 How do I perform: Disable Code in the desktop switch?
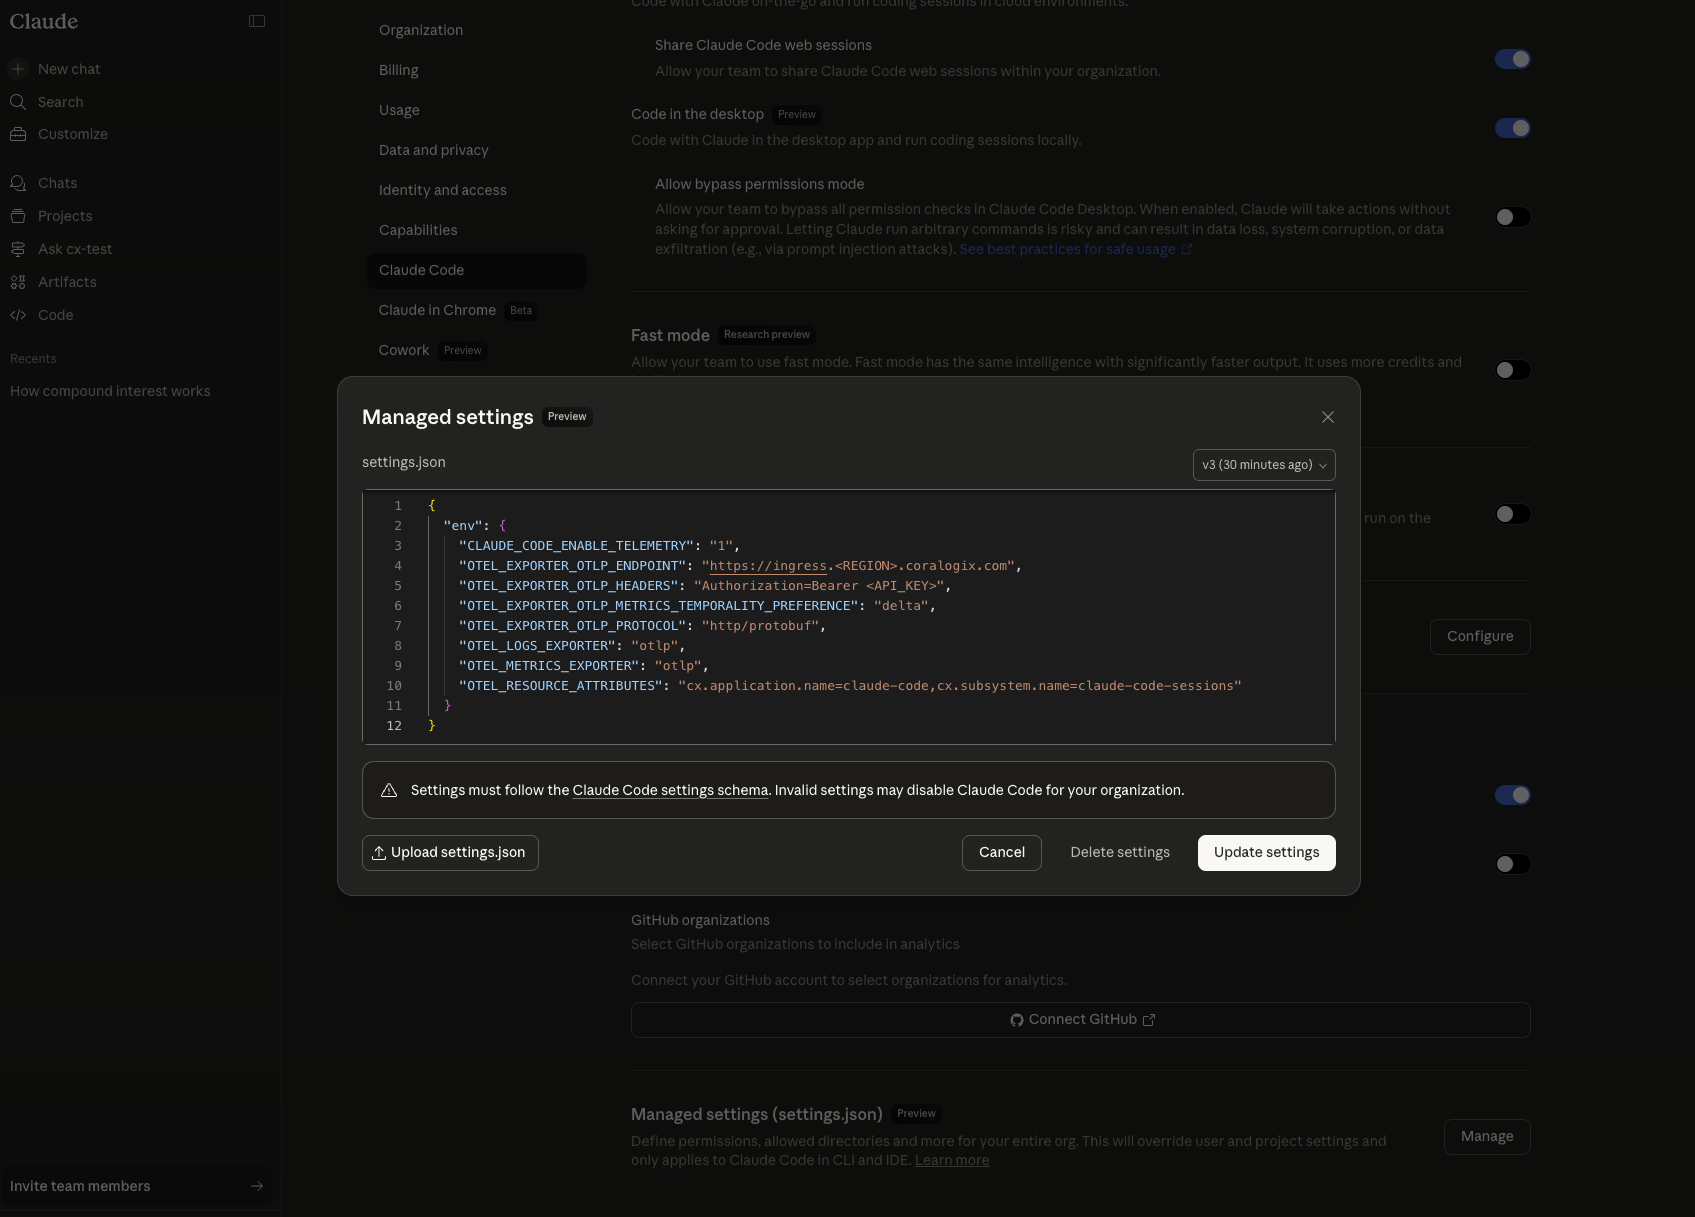[1512, 128]
